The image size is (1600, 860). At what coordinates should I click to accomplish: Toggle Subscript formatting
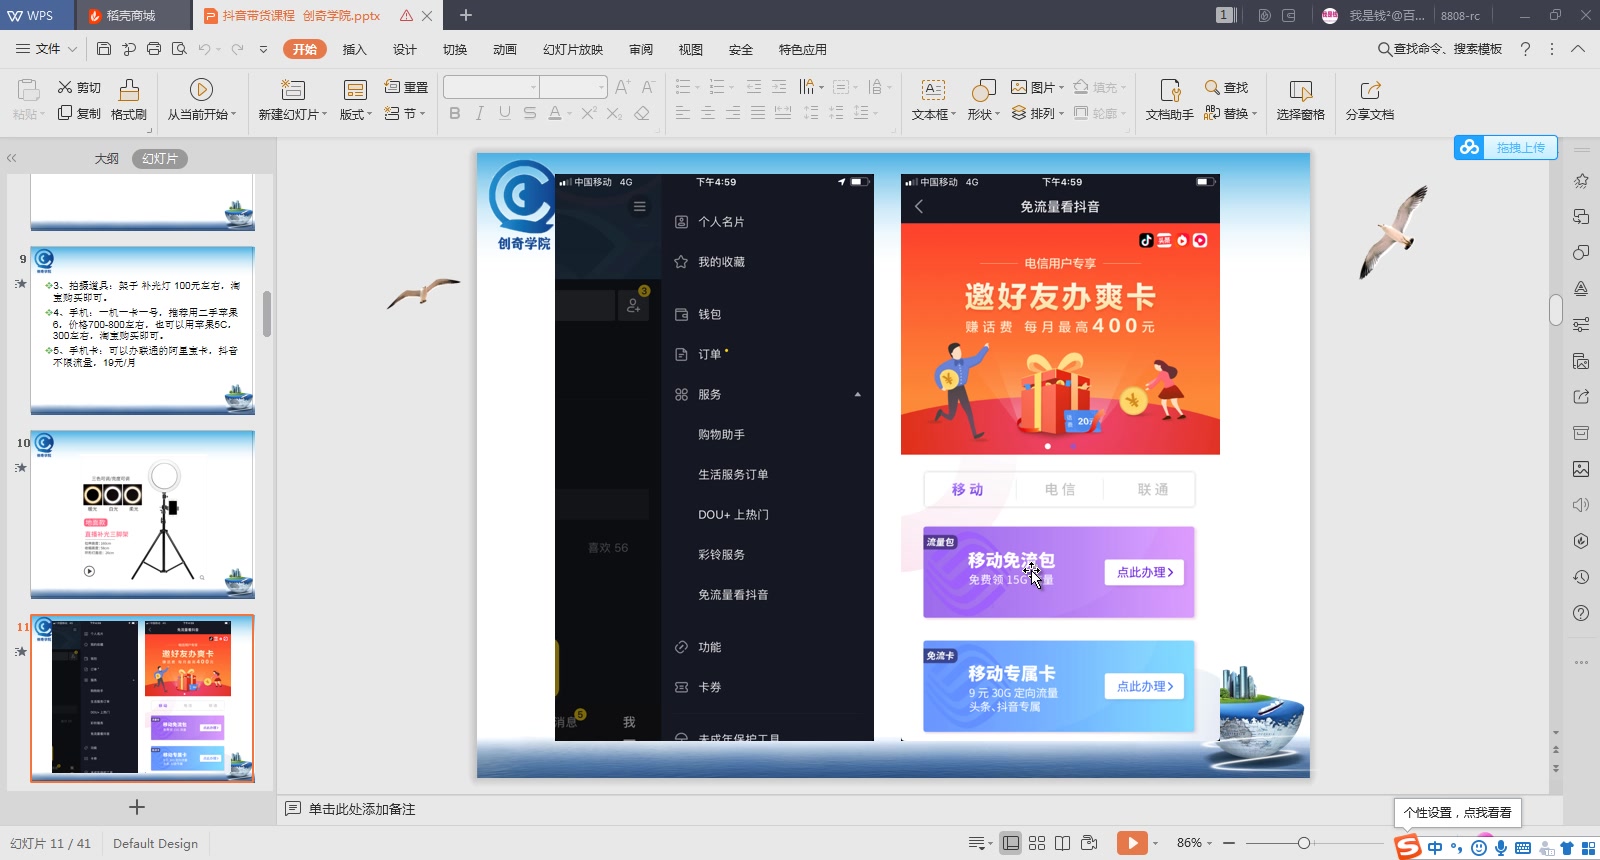614,114
